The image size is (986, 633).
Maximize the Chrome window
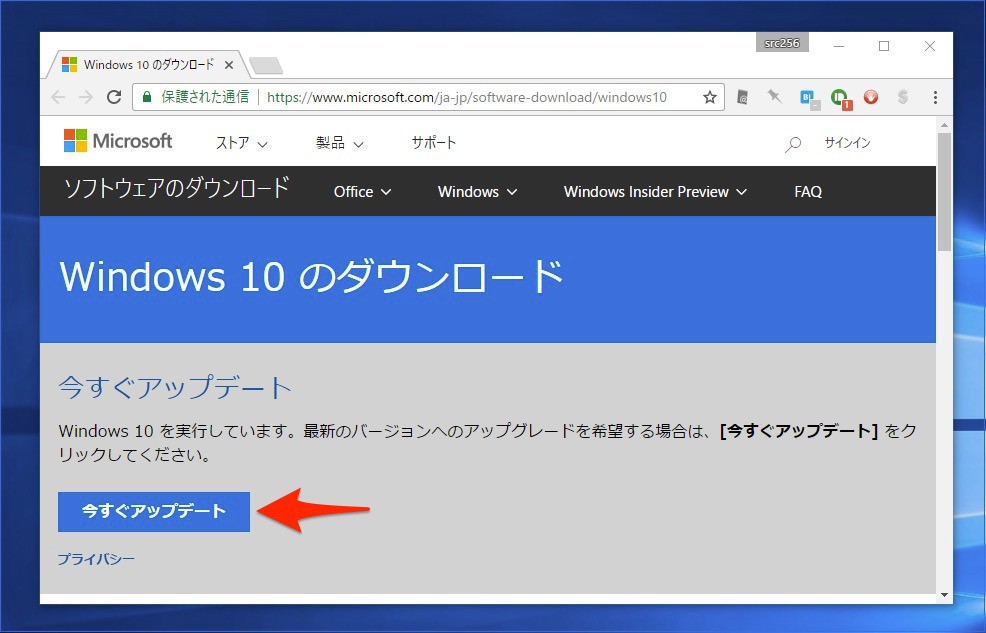884,46
